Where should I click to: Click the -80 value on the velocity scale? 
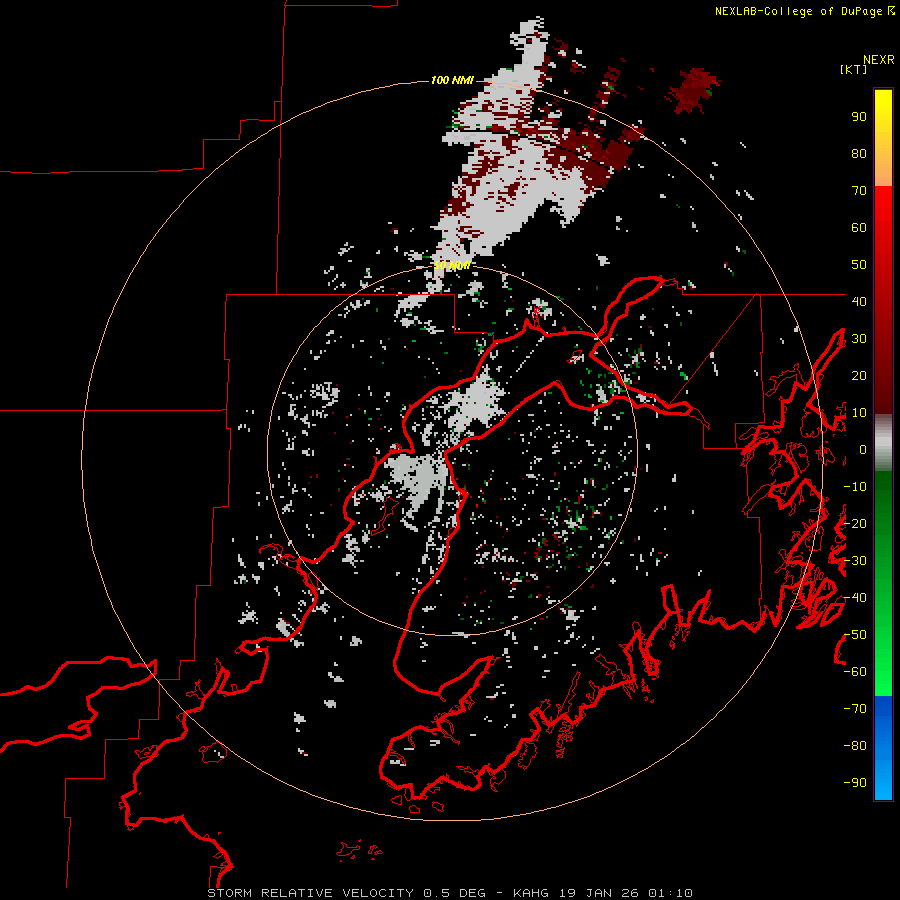coord(855,746)
